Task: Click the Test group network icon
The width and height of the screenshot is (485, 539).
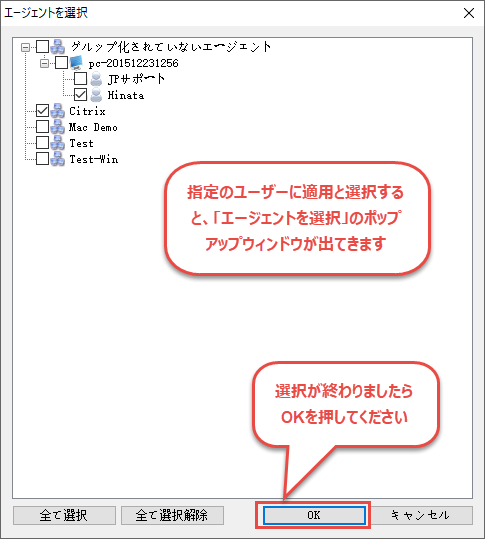Action: [57, 143]
